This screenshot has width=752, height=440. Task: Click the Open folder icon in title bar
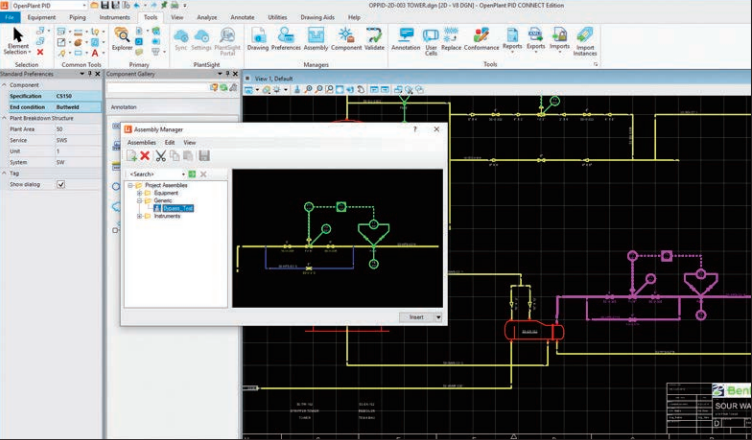coord(94,5)
